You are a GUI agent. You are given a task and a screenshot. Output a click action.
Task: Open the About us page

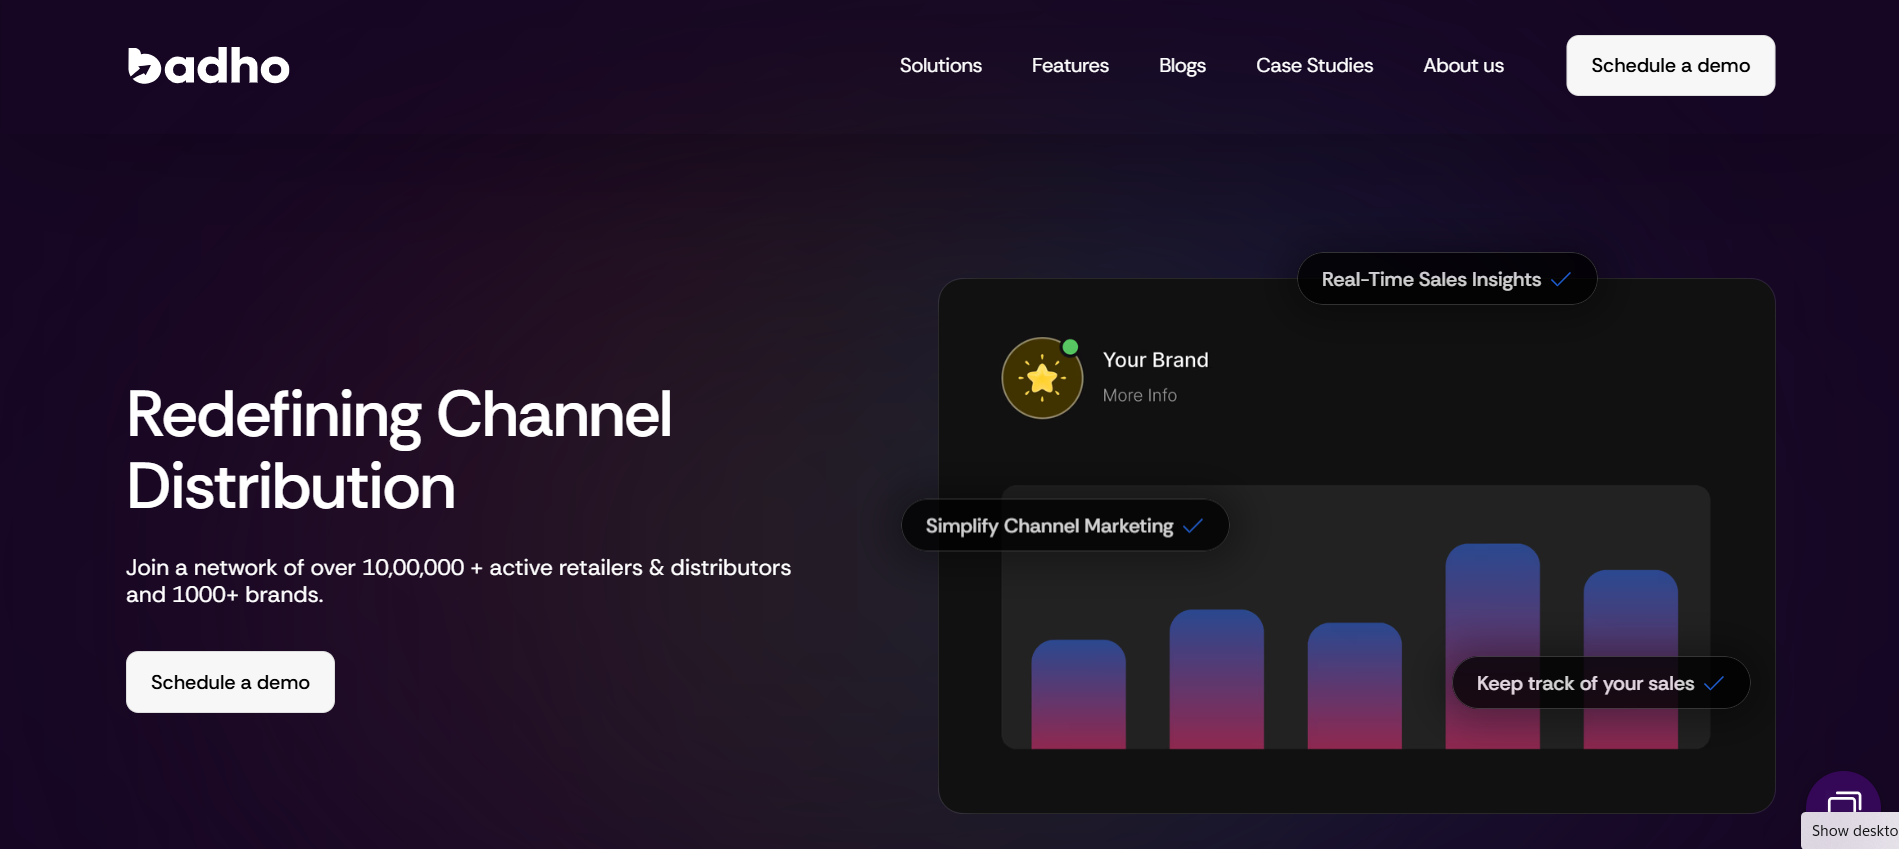1463,66
